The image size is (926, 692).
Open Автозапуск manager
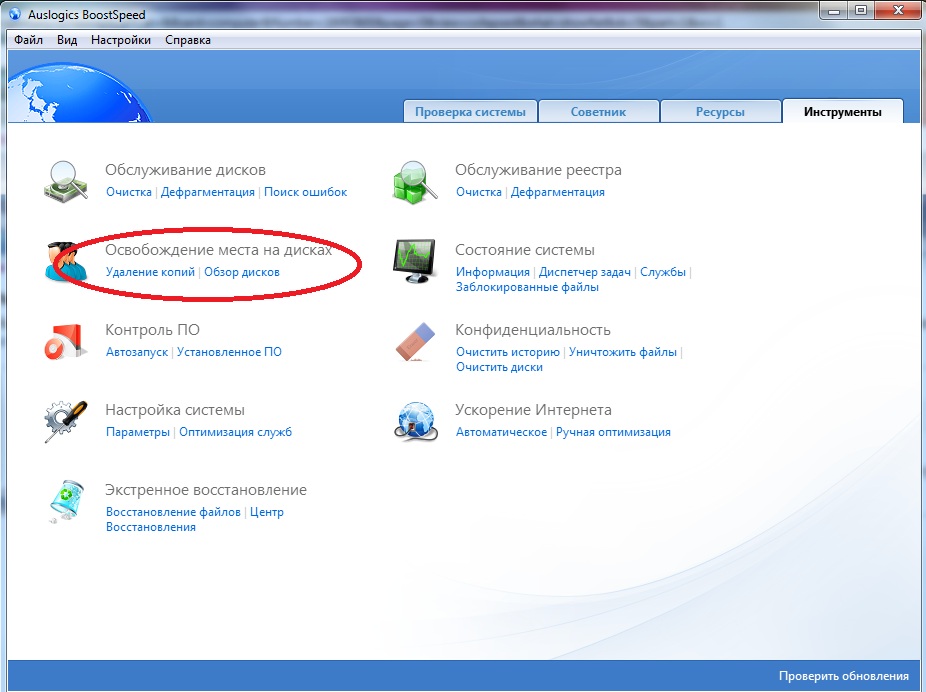pos(137,352)
